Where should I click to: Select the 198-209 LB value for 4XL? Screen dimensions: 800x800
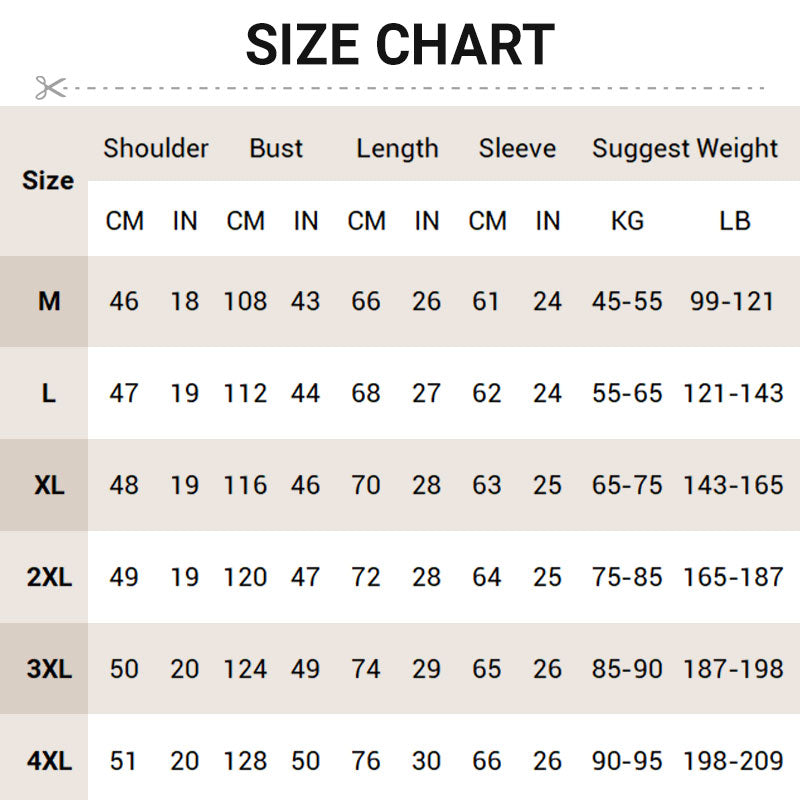point(733,761)
